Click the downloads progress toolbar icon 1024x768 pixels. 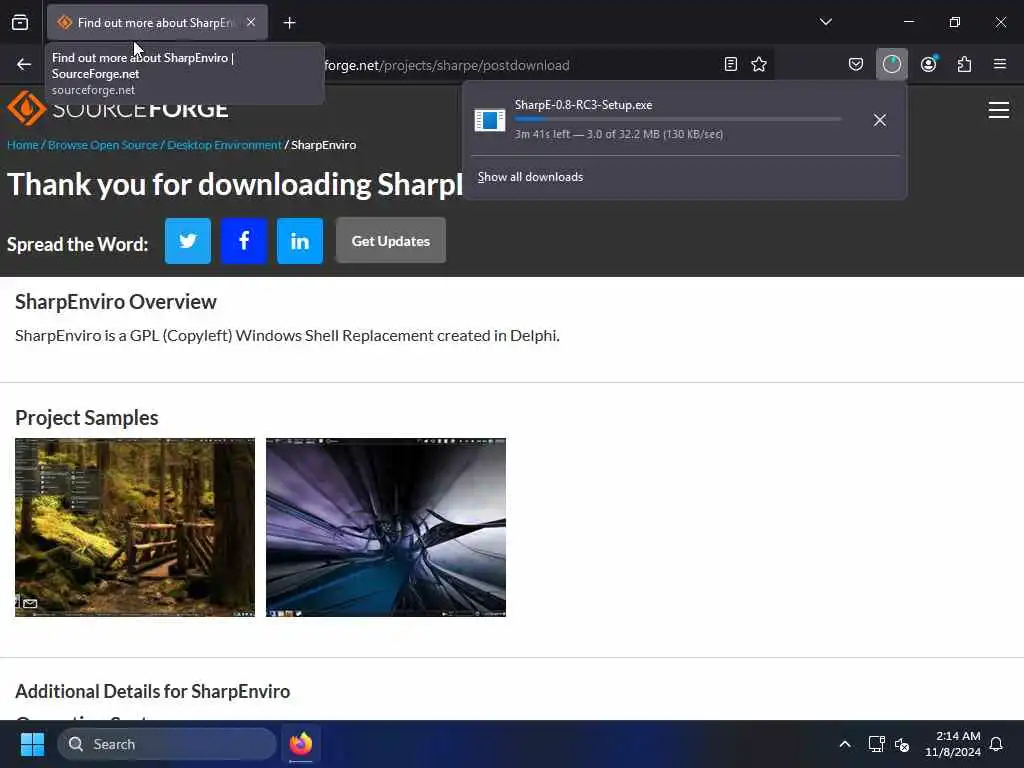tap(891, 64)
